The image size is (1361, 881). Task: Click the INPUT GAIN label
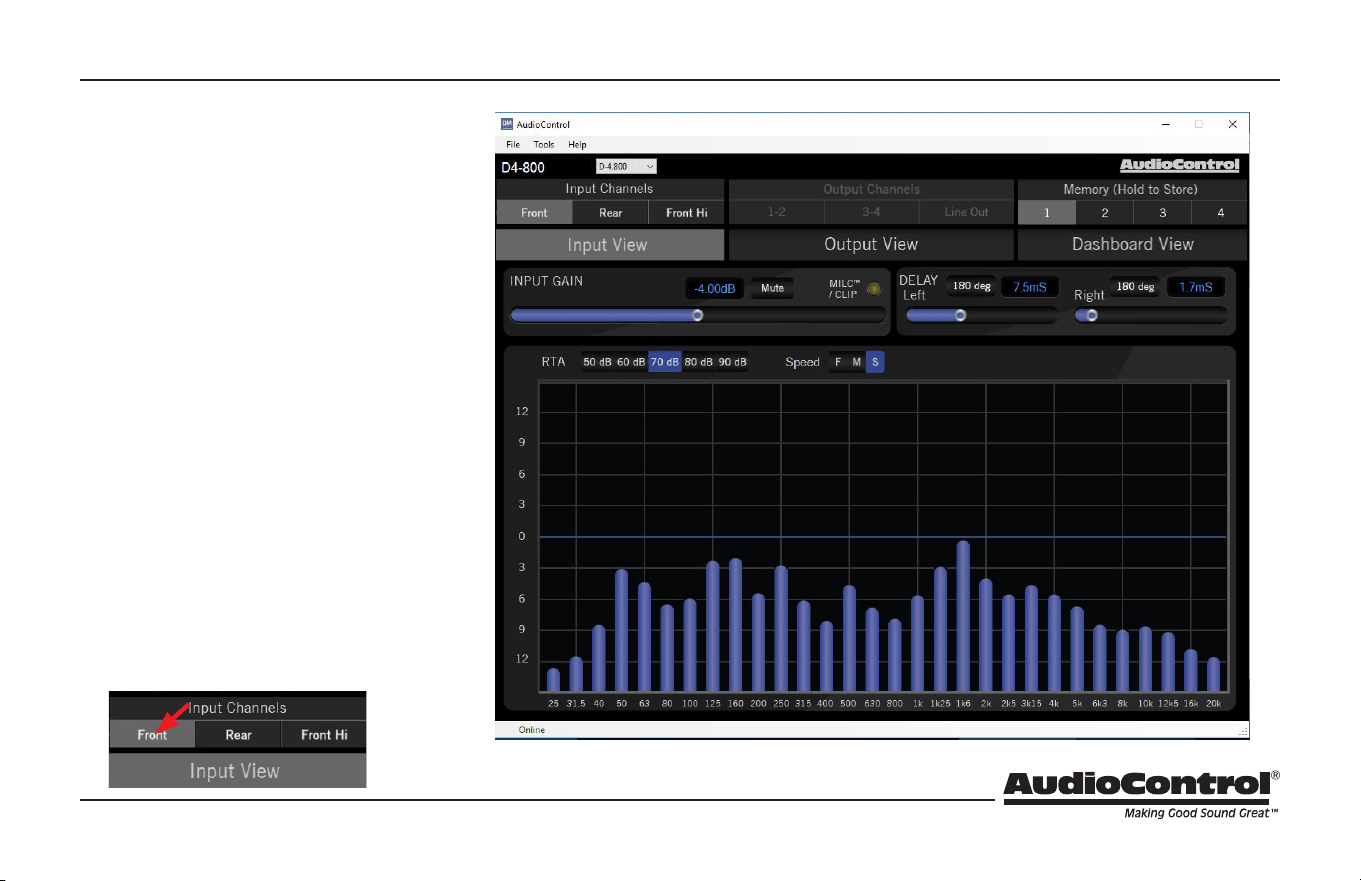click(x=546, y=281)
